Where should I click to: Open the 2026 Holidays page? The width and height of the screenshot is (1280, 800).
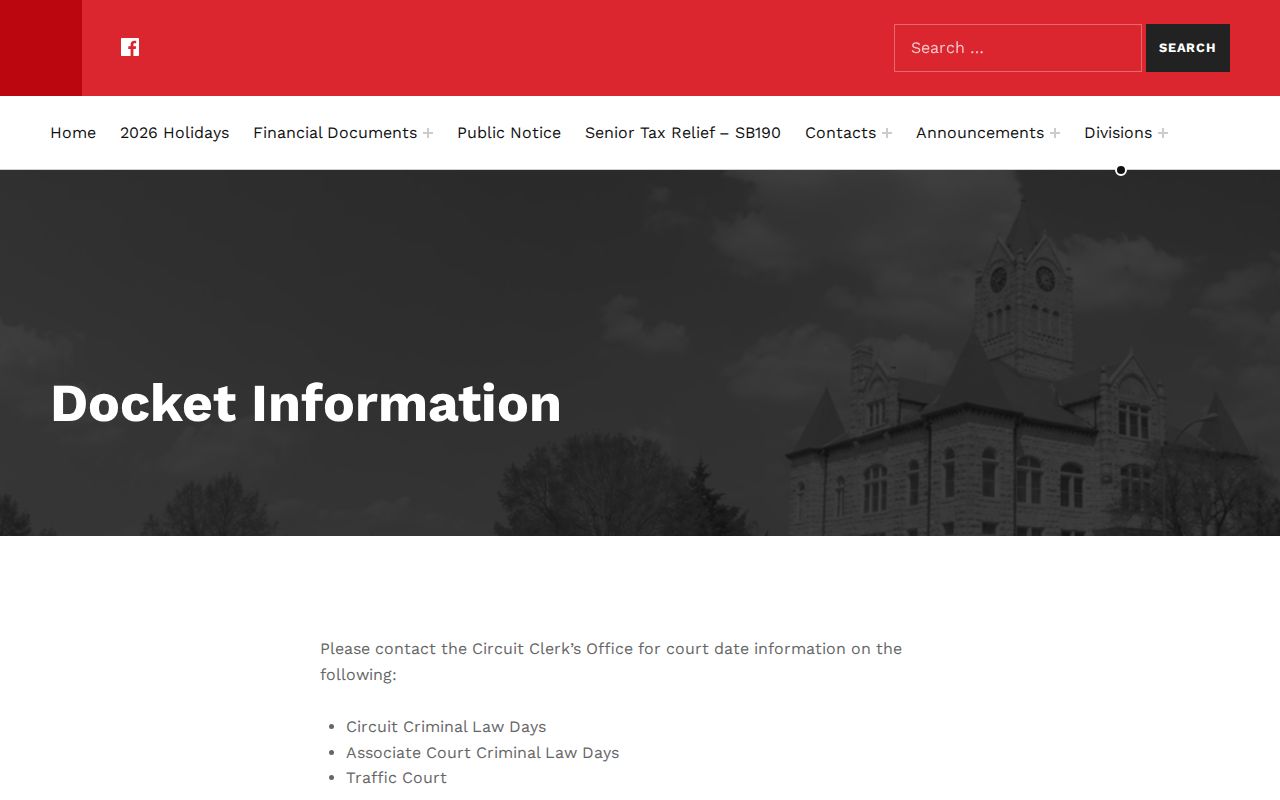pyautogui.click(x=174, y=133)
